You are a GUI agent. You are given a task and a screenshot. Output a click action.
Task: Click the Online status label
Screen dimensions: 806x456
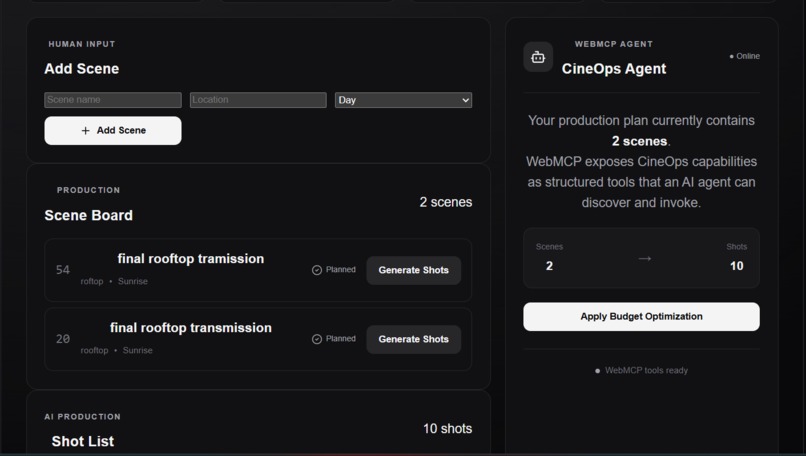click(748, 56)
